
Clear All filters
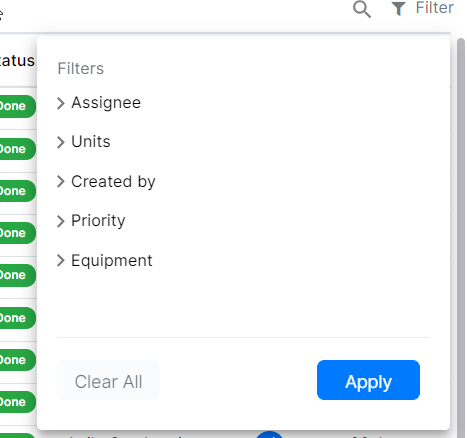click(x=108, y=380)
